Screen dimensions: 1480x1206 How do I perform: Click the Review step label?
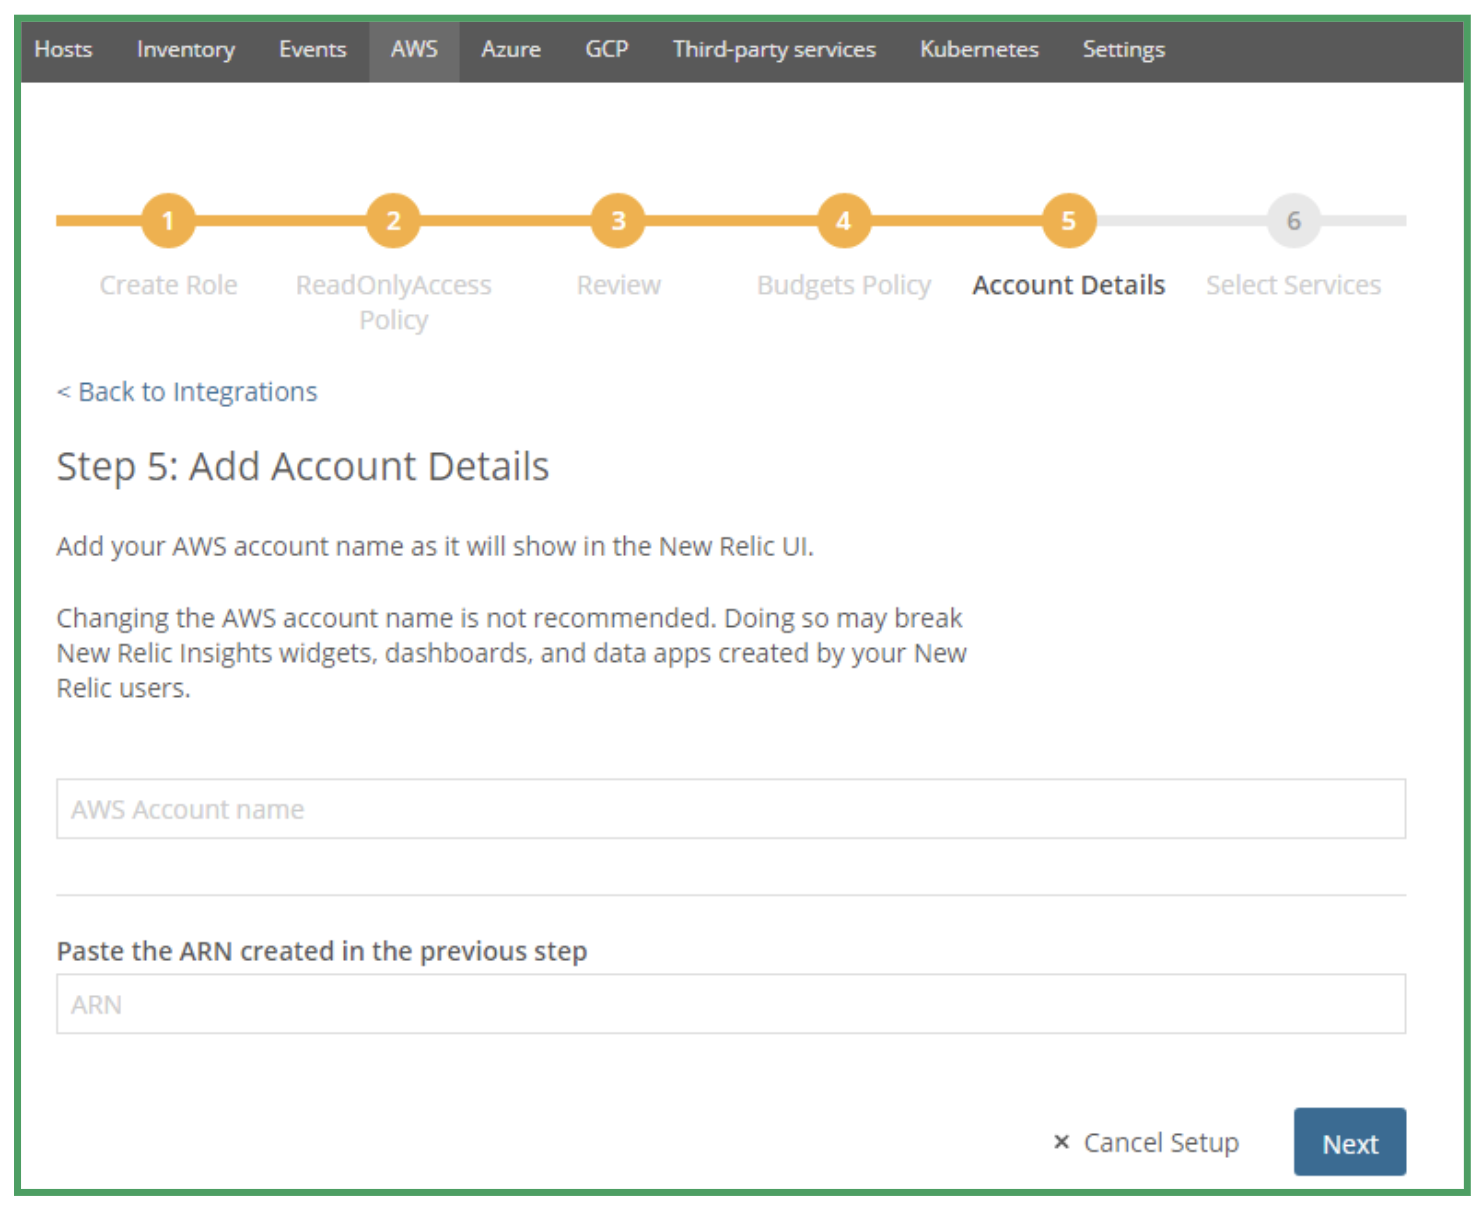tap(618, 285)
